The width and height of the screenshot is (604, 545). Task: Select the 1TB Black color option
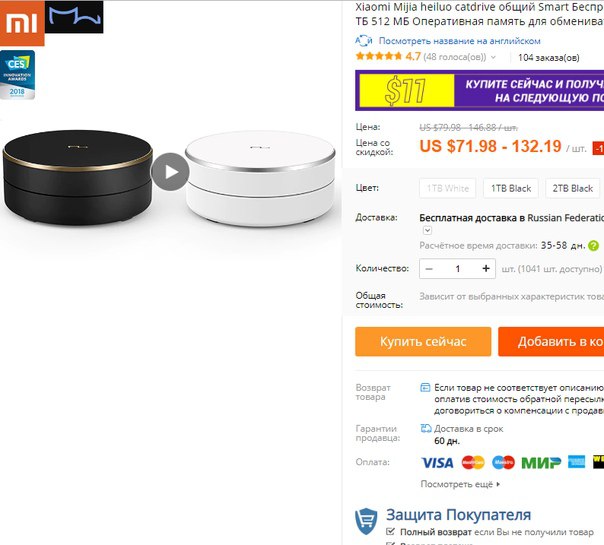[x=511, y=188]
